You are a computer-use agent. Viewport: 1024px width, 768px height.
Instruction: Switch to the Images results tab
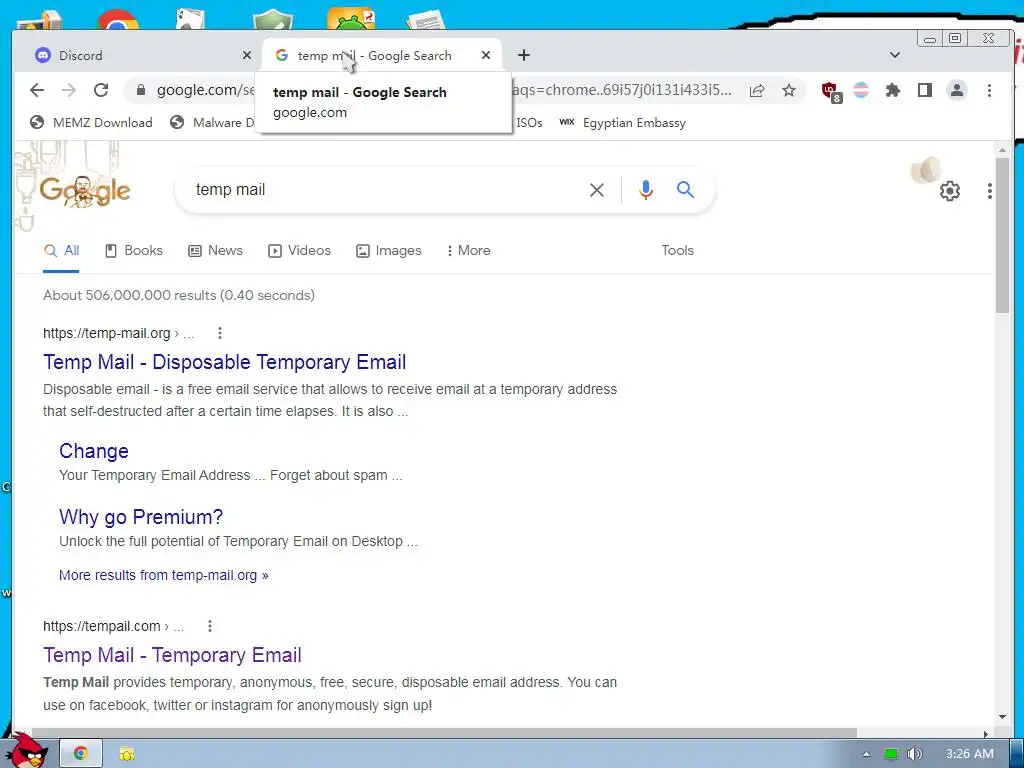pos(389,251)
